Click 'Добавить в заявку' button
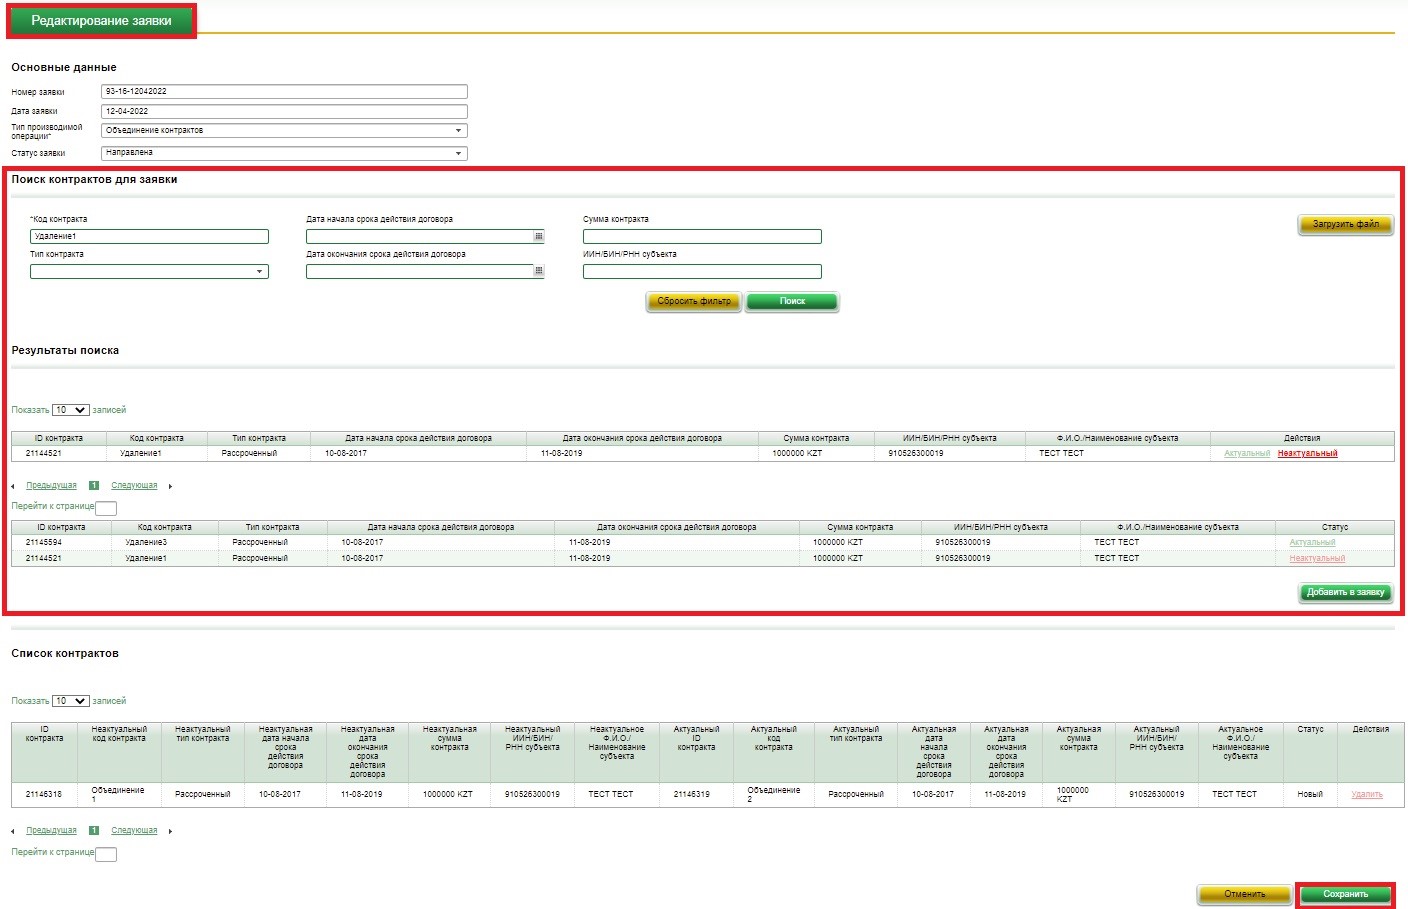The image size is (1408, 909). (1345, 592)
